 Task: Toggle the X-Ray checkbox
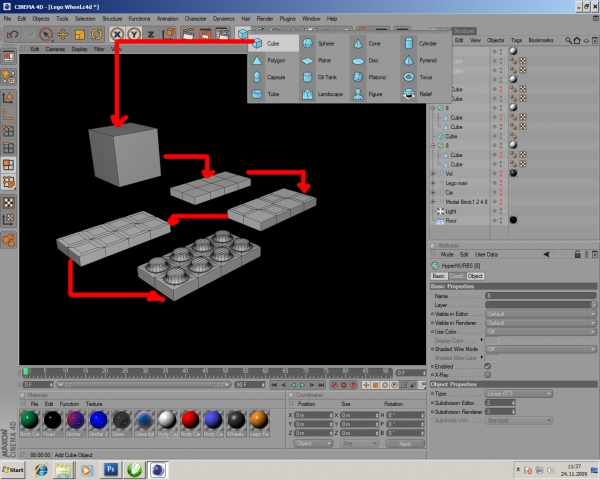488,375
